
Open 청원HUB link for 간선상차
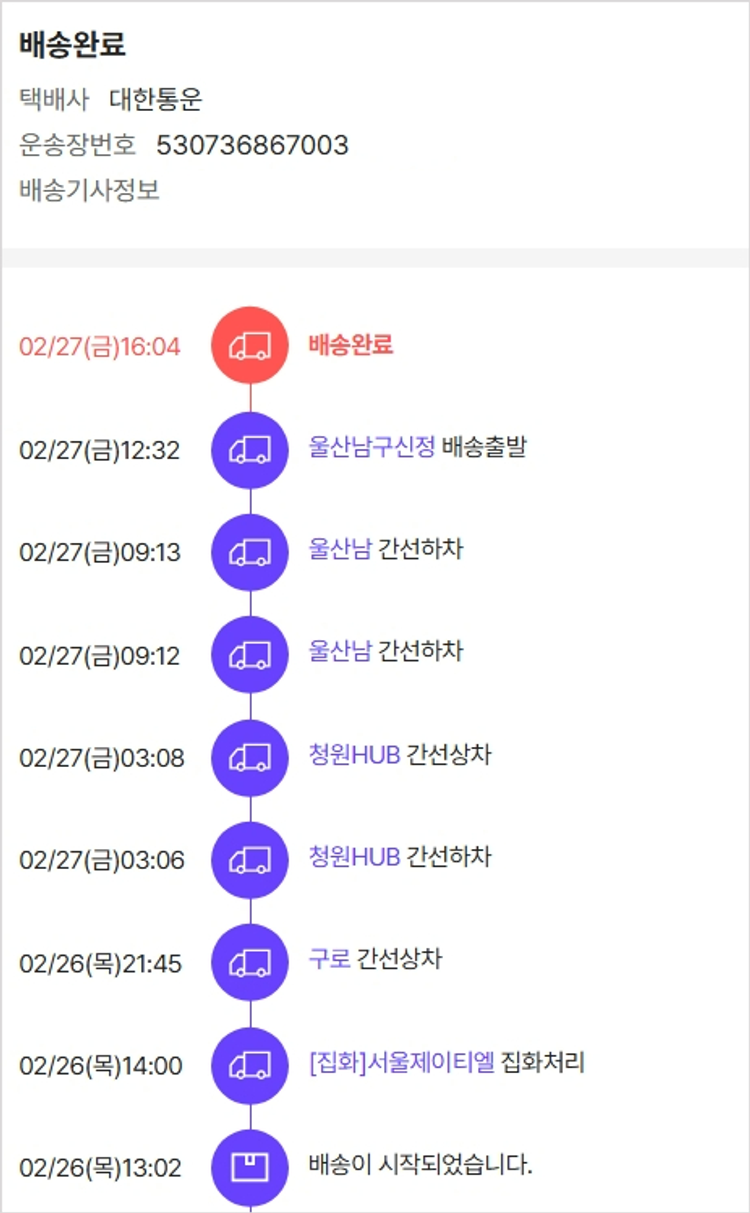pos(355,755)
